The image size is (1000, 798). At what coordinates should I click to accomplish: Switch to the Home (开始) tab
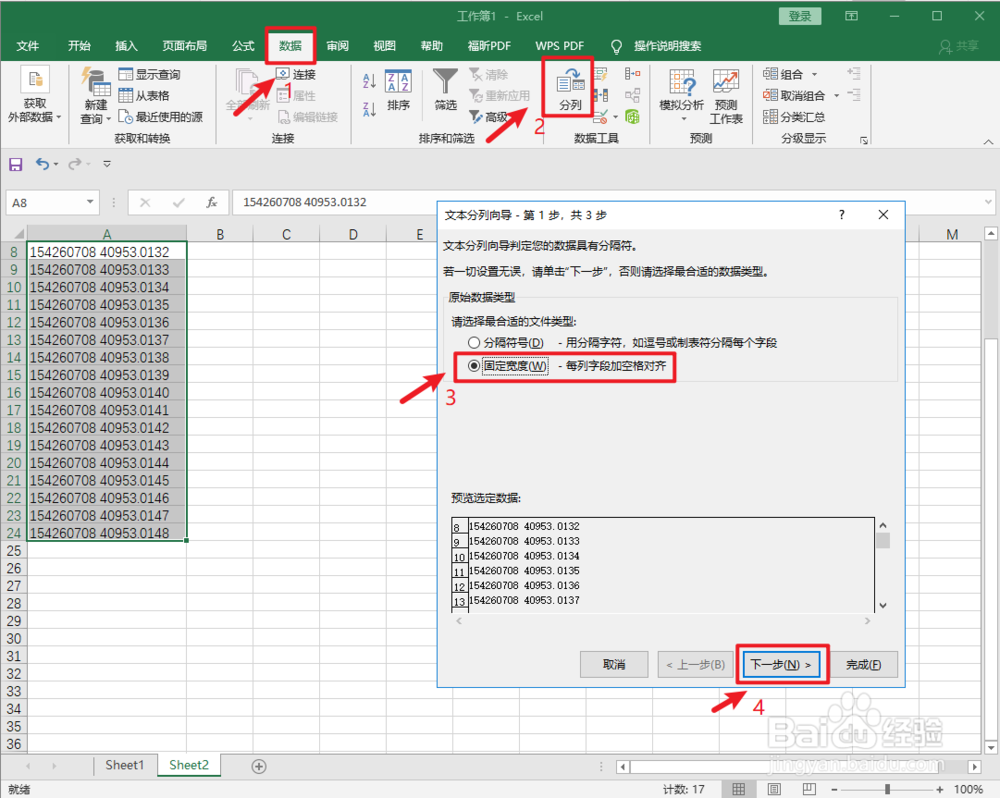(79, 46)
